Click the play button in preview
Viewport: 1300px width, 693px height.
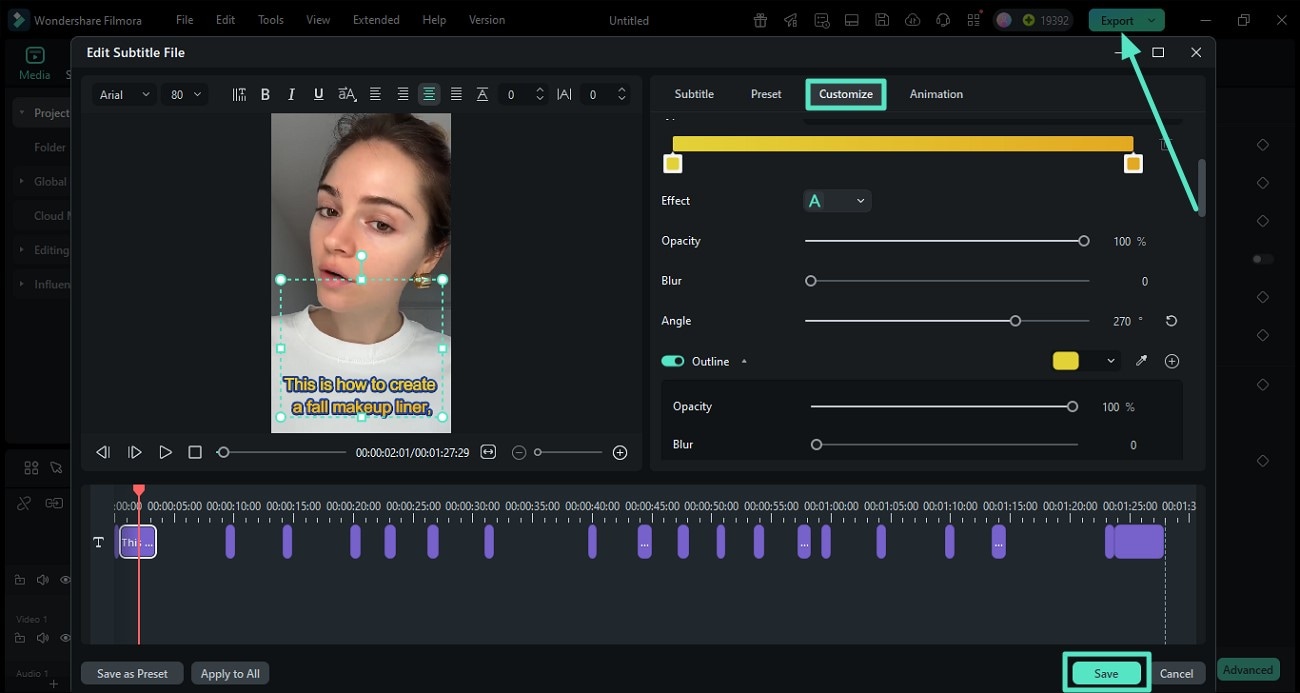[165, 452]
